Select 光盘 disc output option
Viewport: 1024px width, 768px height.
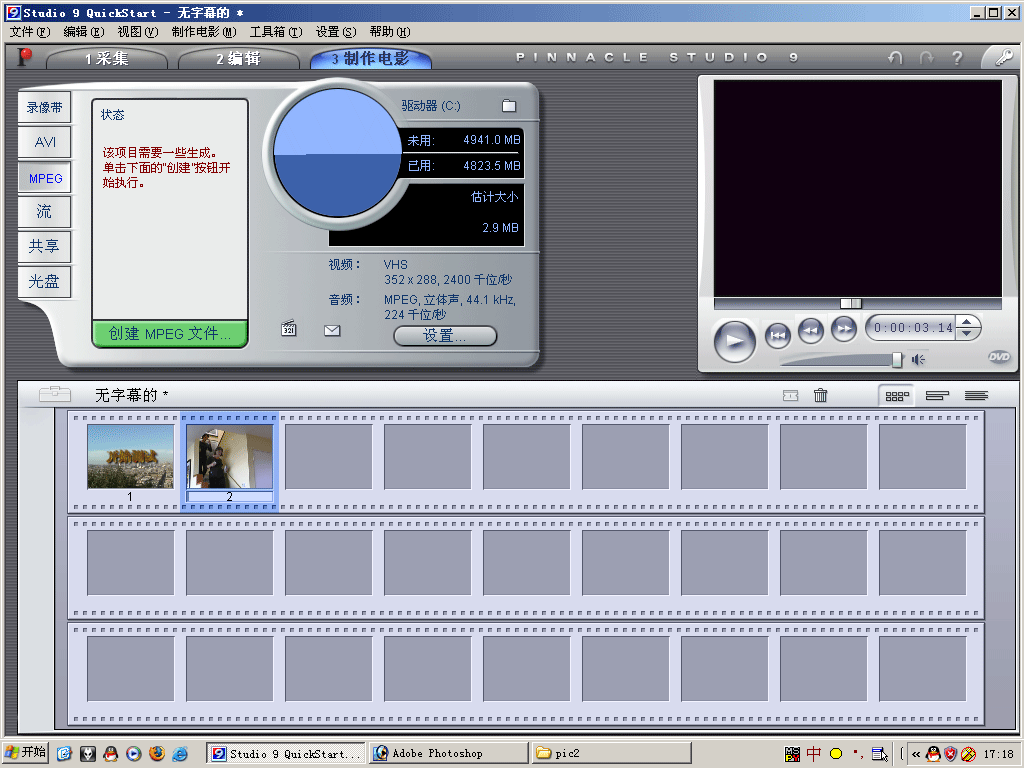click(x=44, y=281)
